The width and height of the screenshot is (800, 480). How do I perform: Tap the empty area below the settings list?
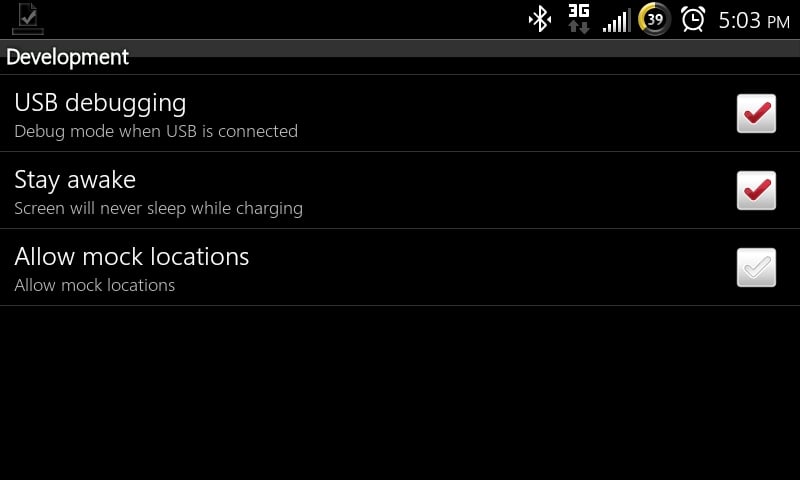(x=400, y=393)
